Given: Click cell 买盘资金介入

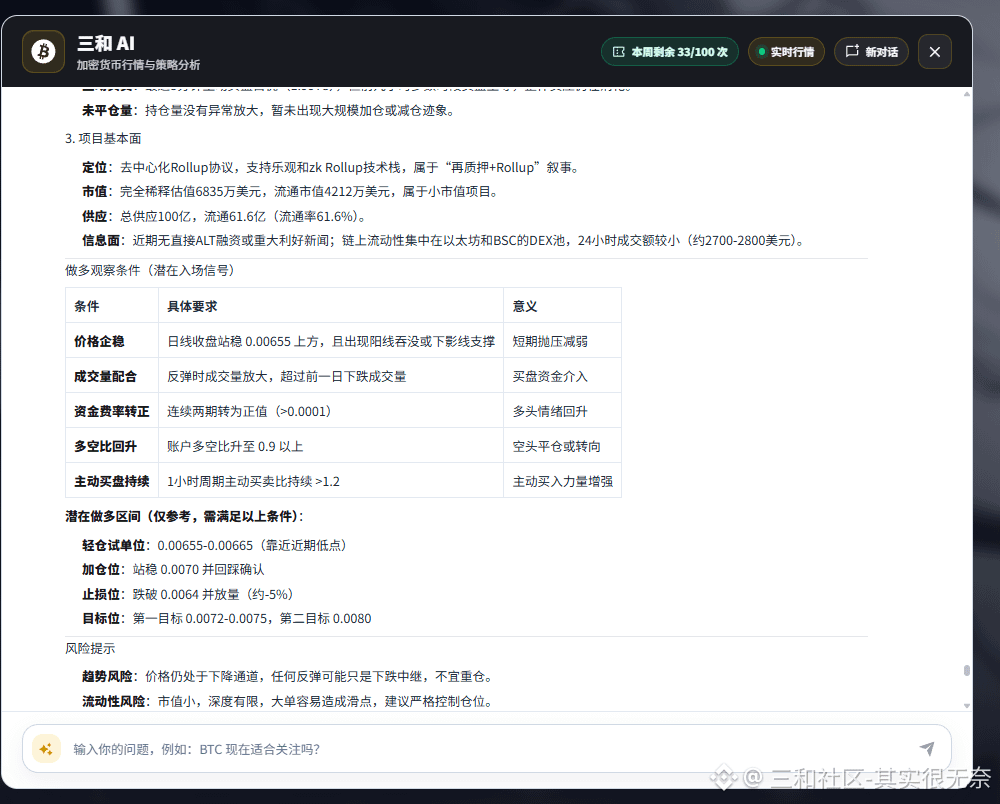Looking at the screenshot, I should pyautogui.click(x=562, y=376).
